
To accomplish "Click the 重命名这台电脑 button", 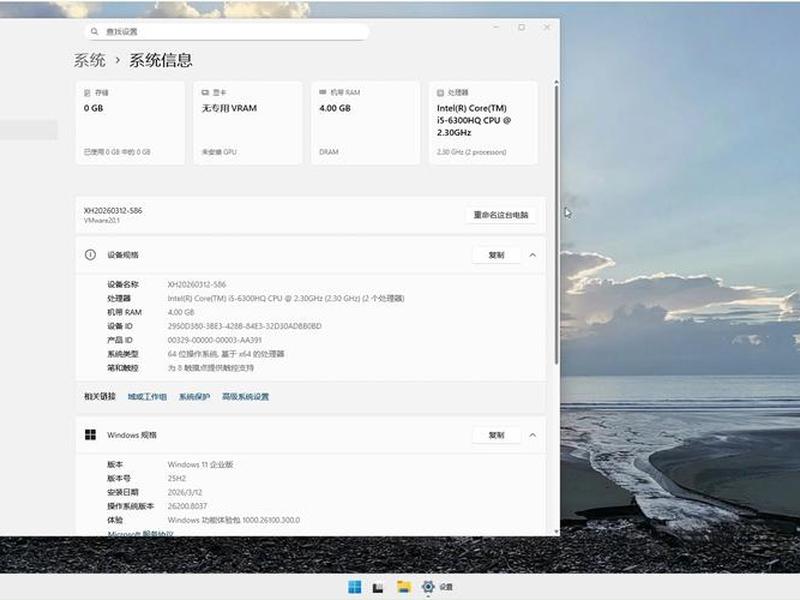I will (x=501, y=215).
